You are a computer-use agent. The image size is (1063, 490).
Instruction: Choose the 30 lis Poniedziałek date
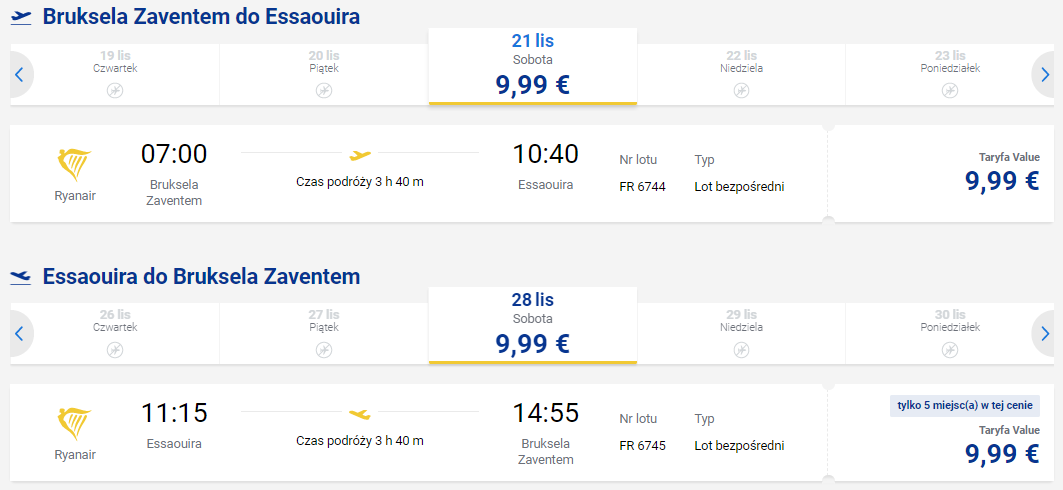pos(950,334)
